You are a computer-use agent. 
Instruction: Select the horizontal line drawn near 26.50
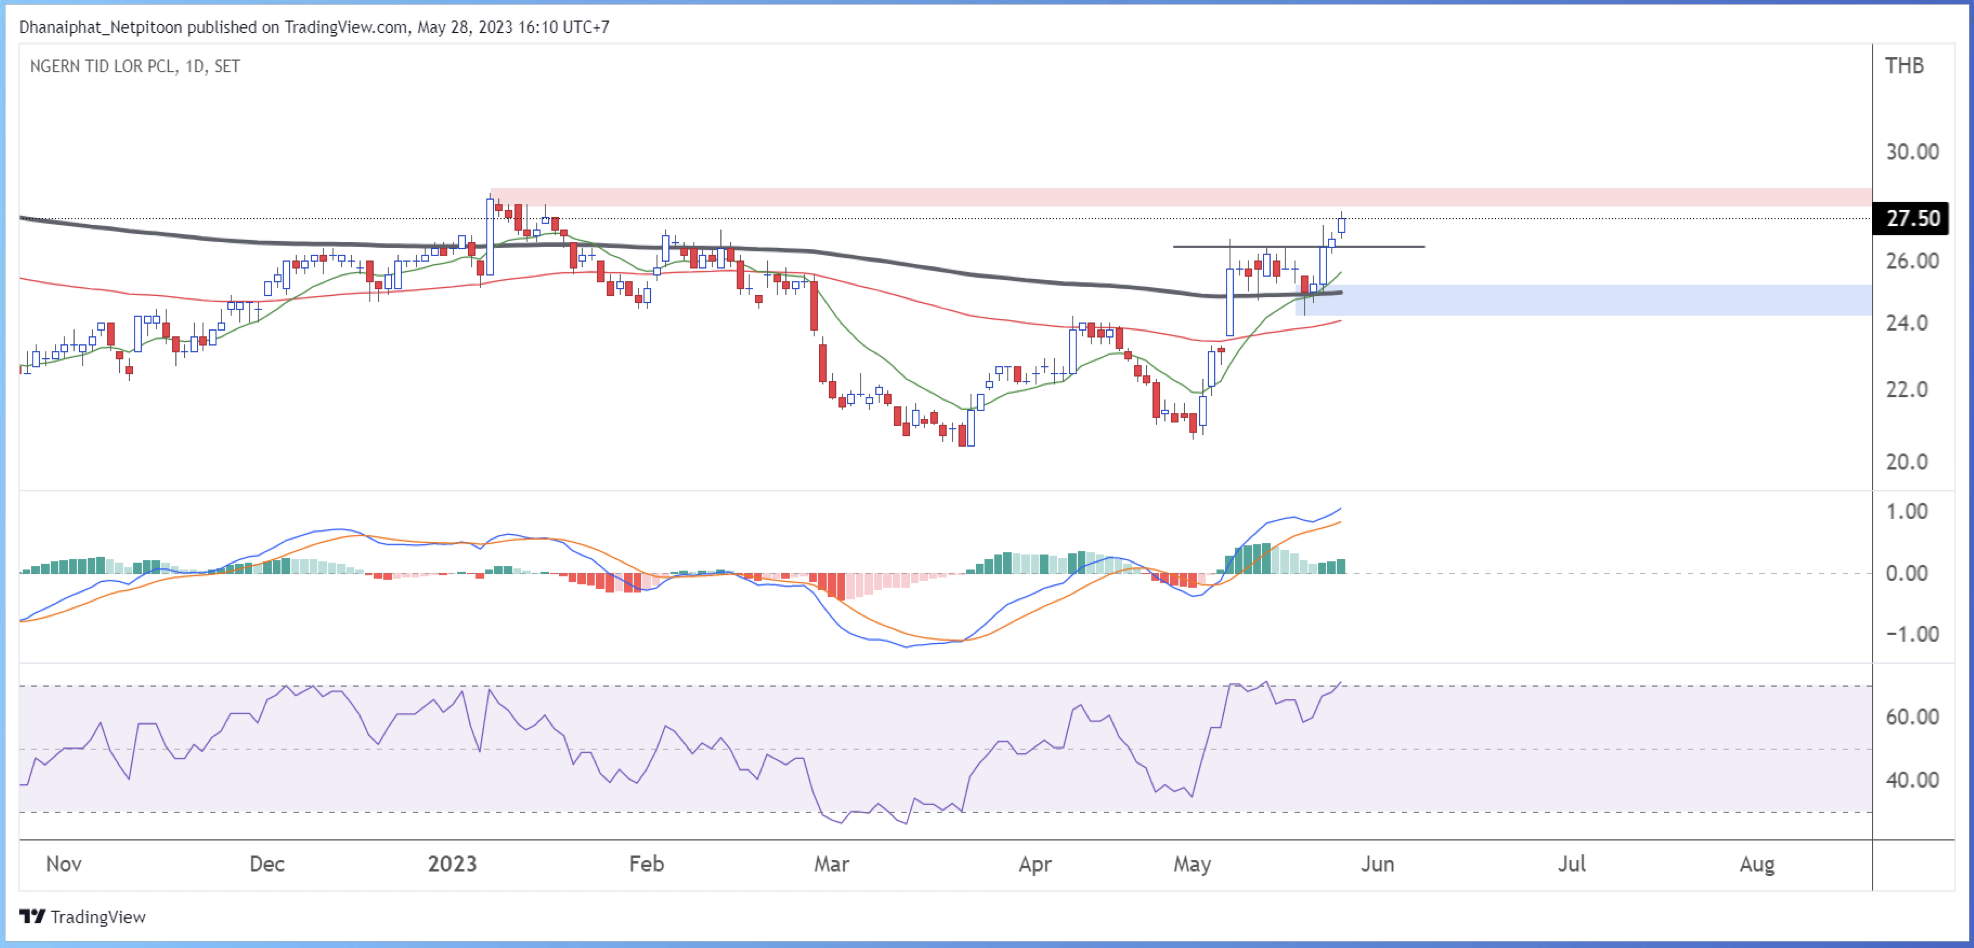pos(1299,246)
